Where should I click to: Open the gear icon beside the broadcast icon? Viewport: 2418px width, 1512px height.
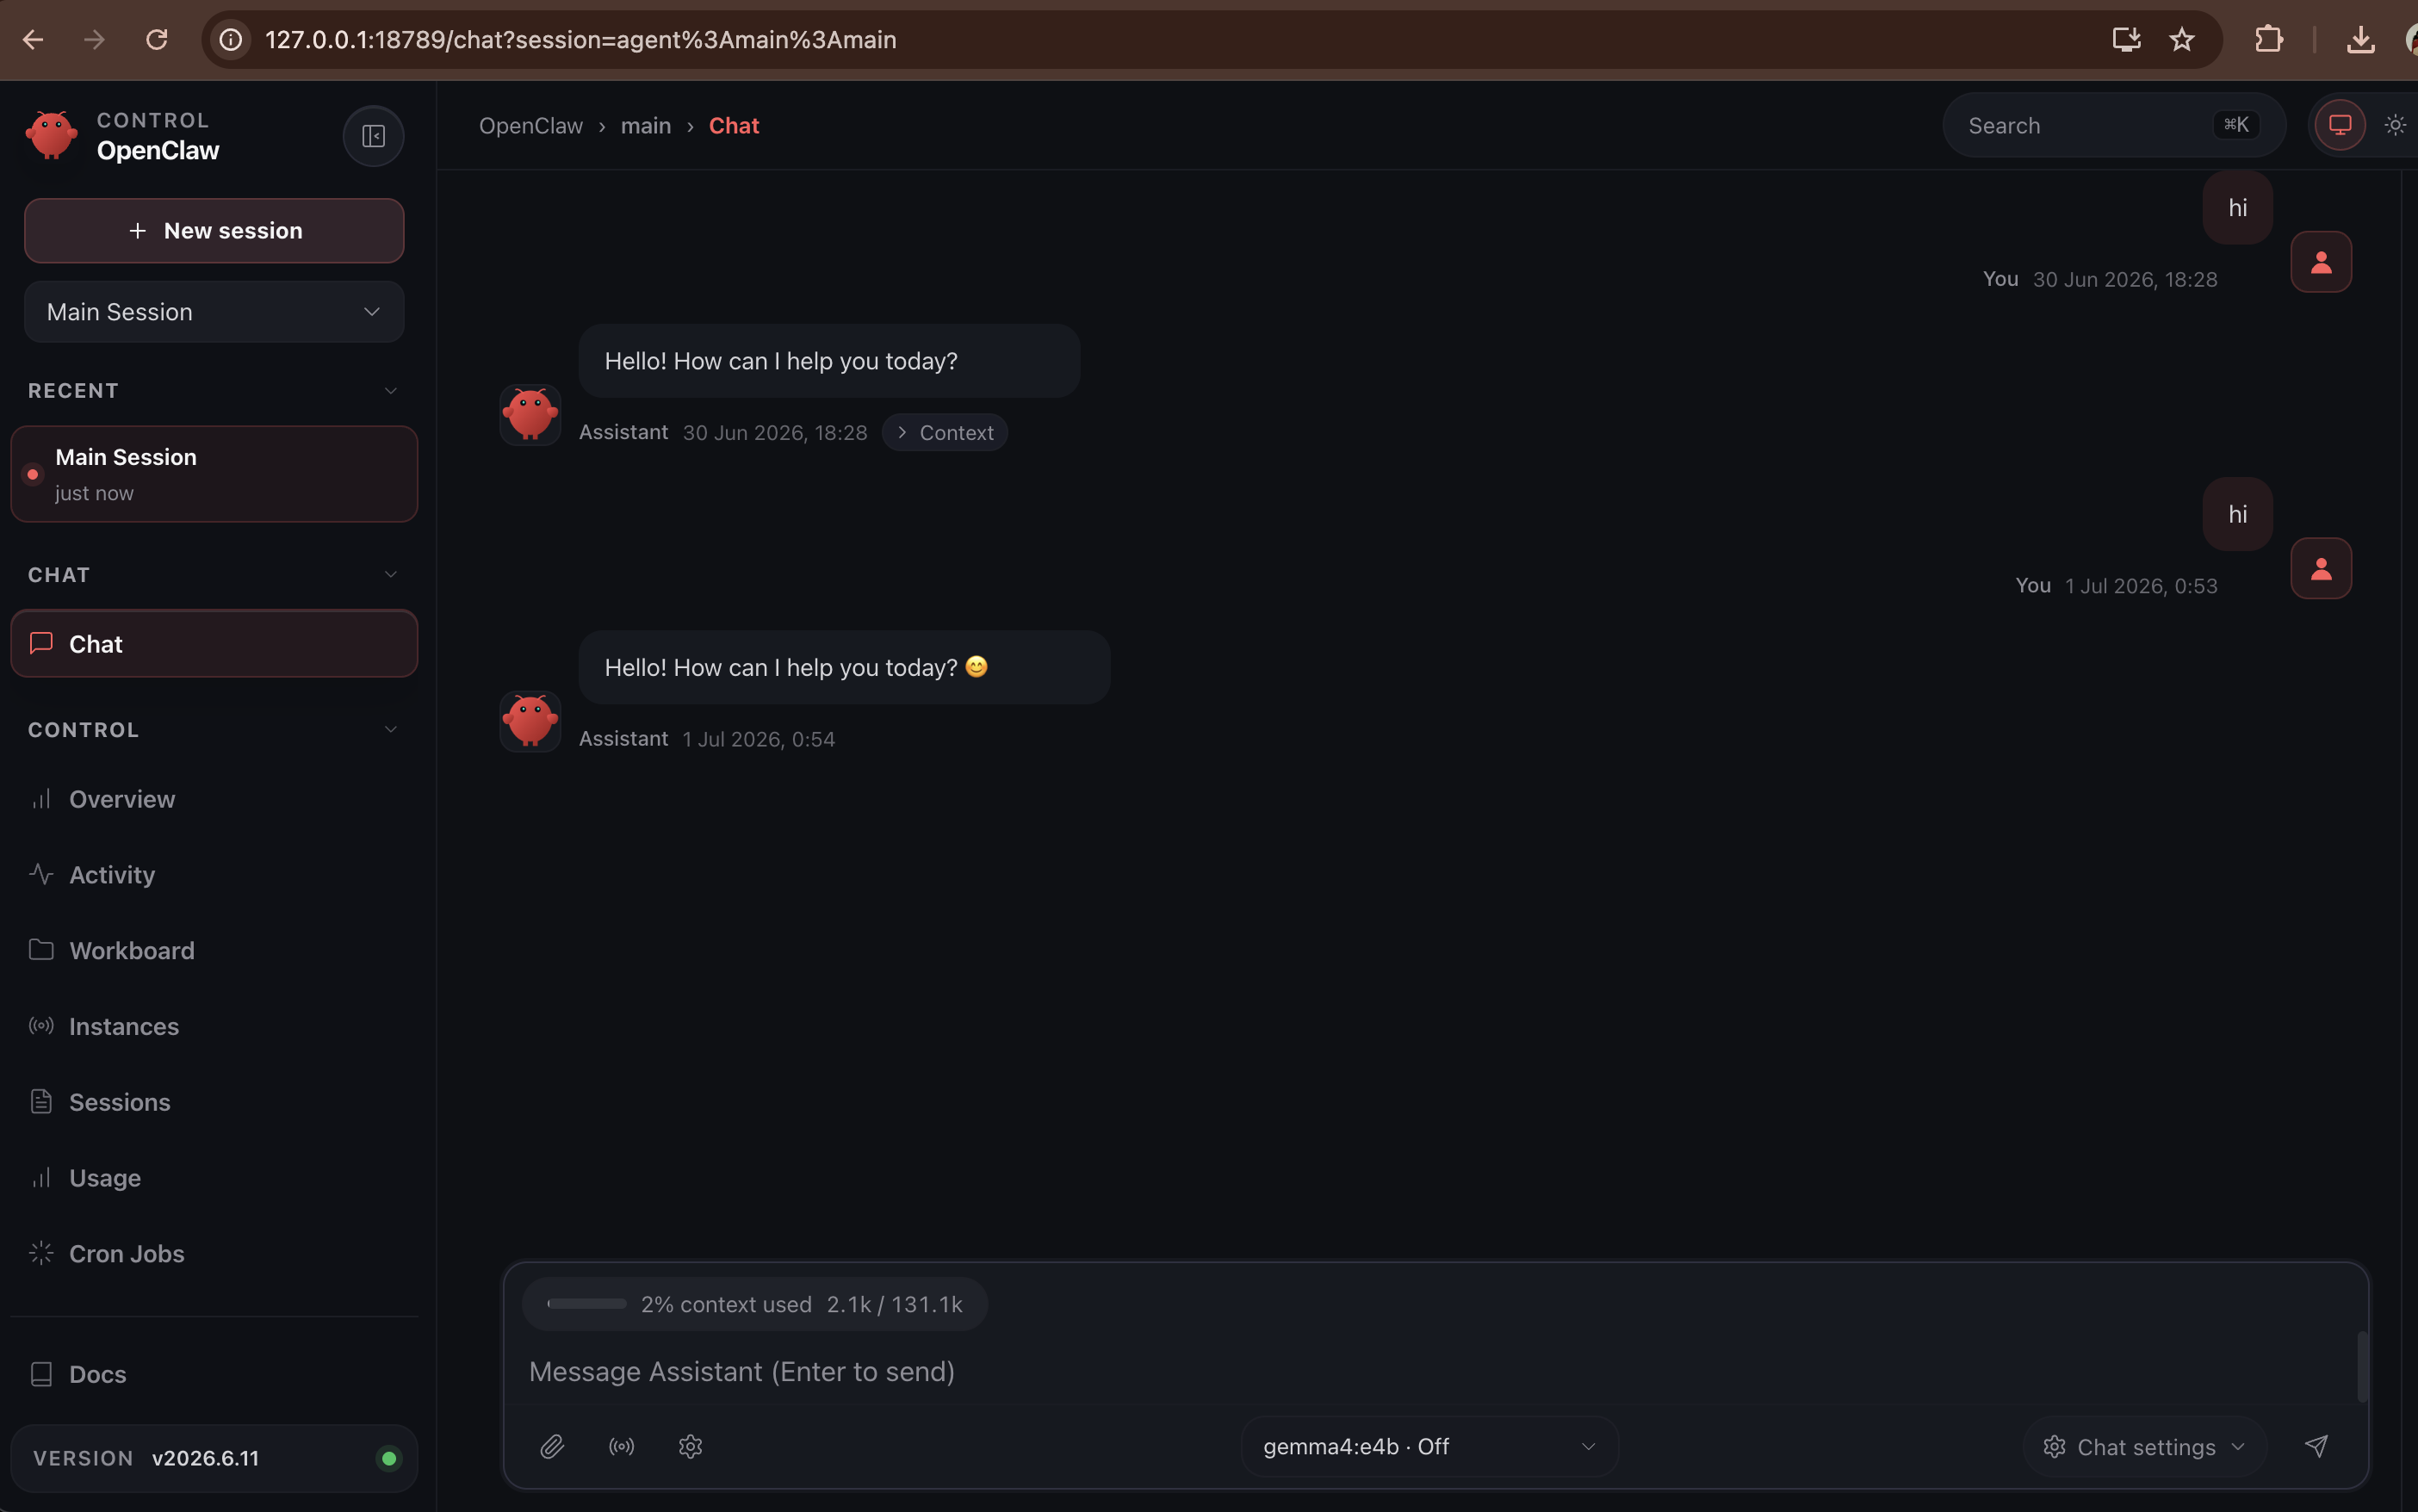690,1446
